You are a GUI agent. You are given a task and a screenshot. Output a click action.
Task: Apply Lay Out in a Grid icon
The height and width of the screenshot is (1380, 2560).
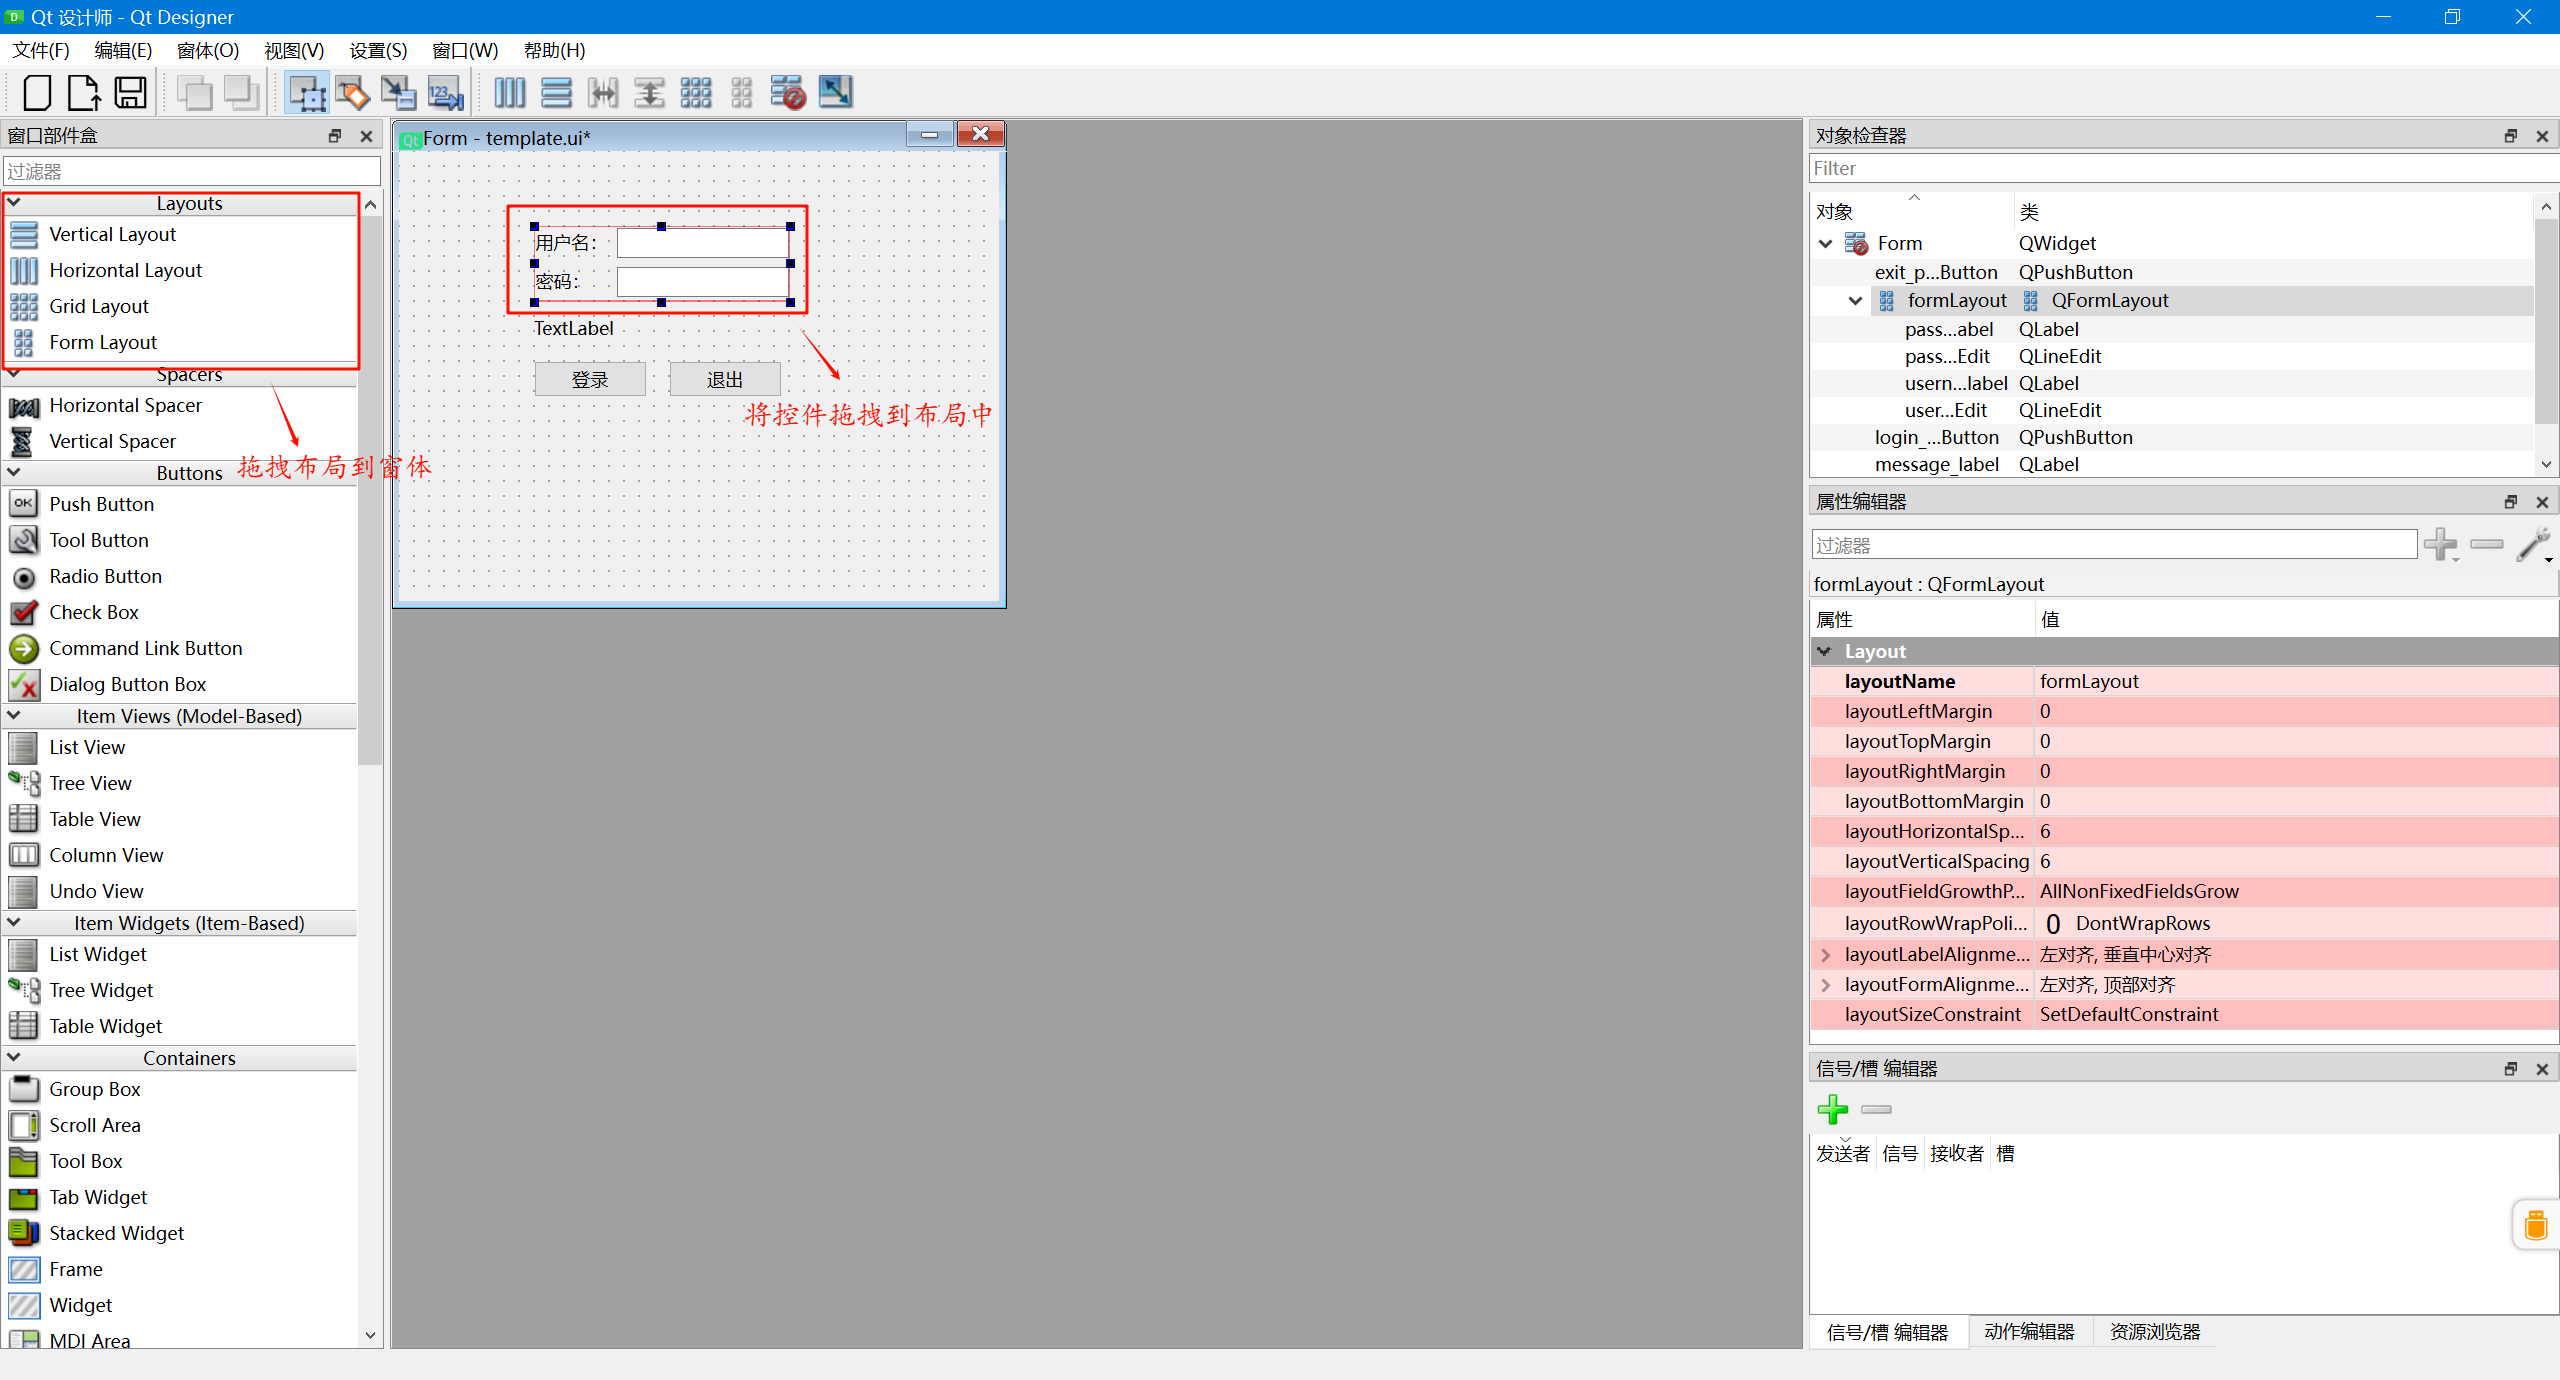695,93
